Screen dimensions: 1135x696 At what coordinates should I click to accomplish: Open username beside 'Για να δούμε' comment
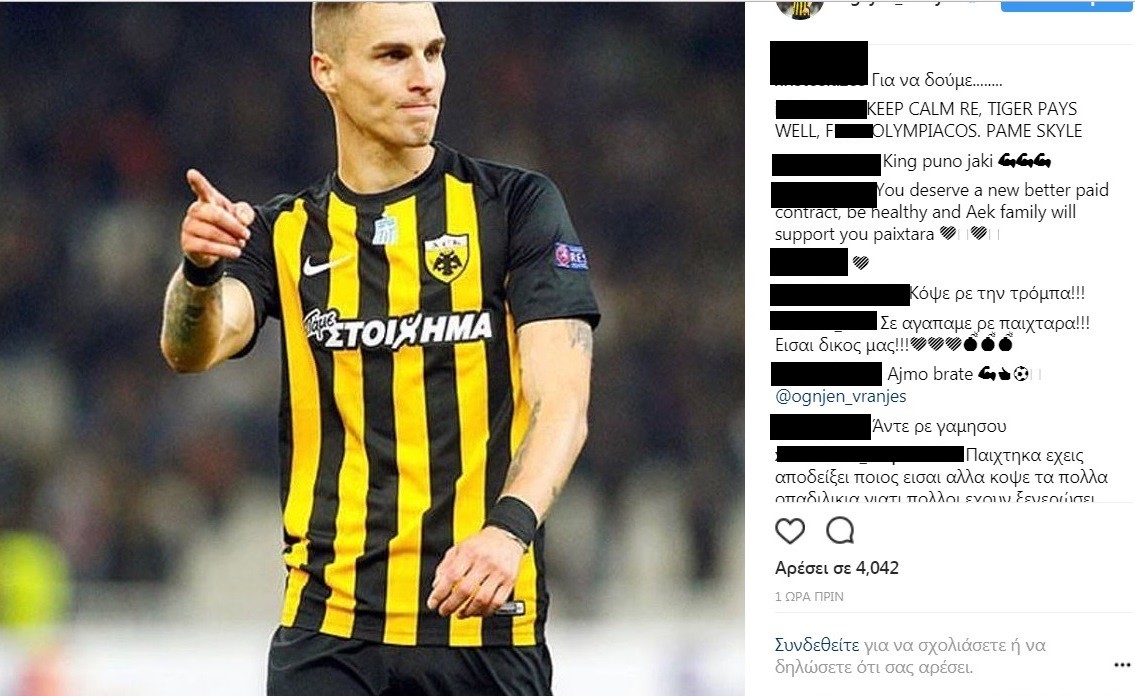[819, 63]
